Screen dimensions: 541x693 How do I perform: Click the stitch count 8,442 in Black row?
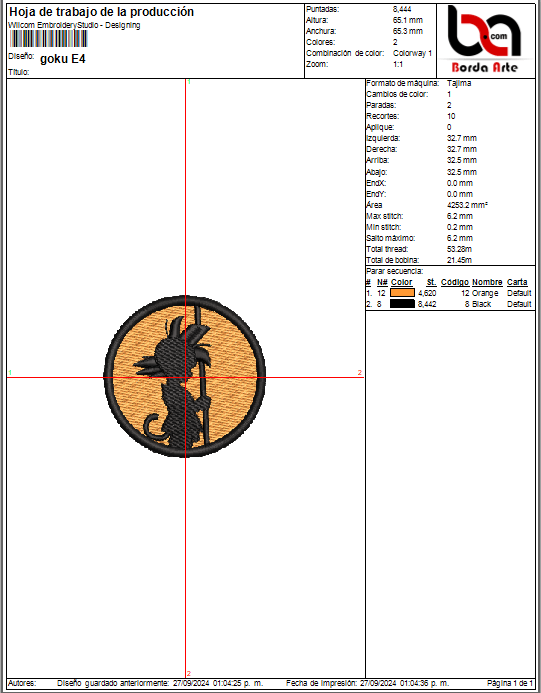[427, 304]
